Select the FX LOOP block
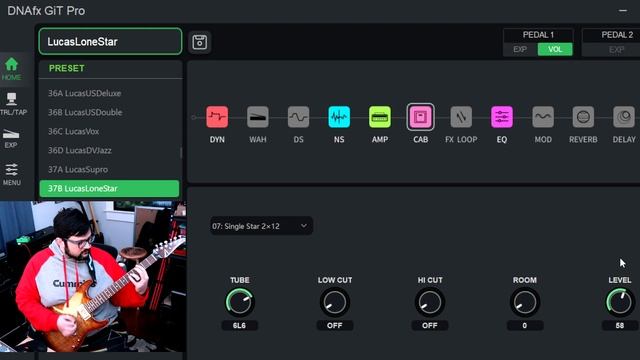The width and height of the screenshot is (640, 360). [461, 117]
